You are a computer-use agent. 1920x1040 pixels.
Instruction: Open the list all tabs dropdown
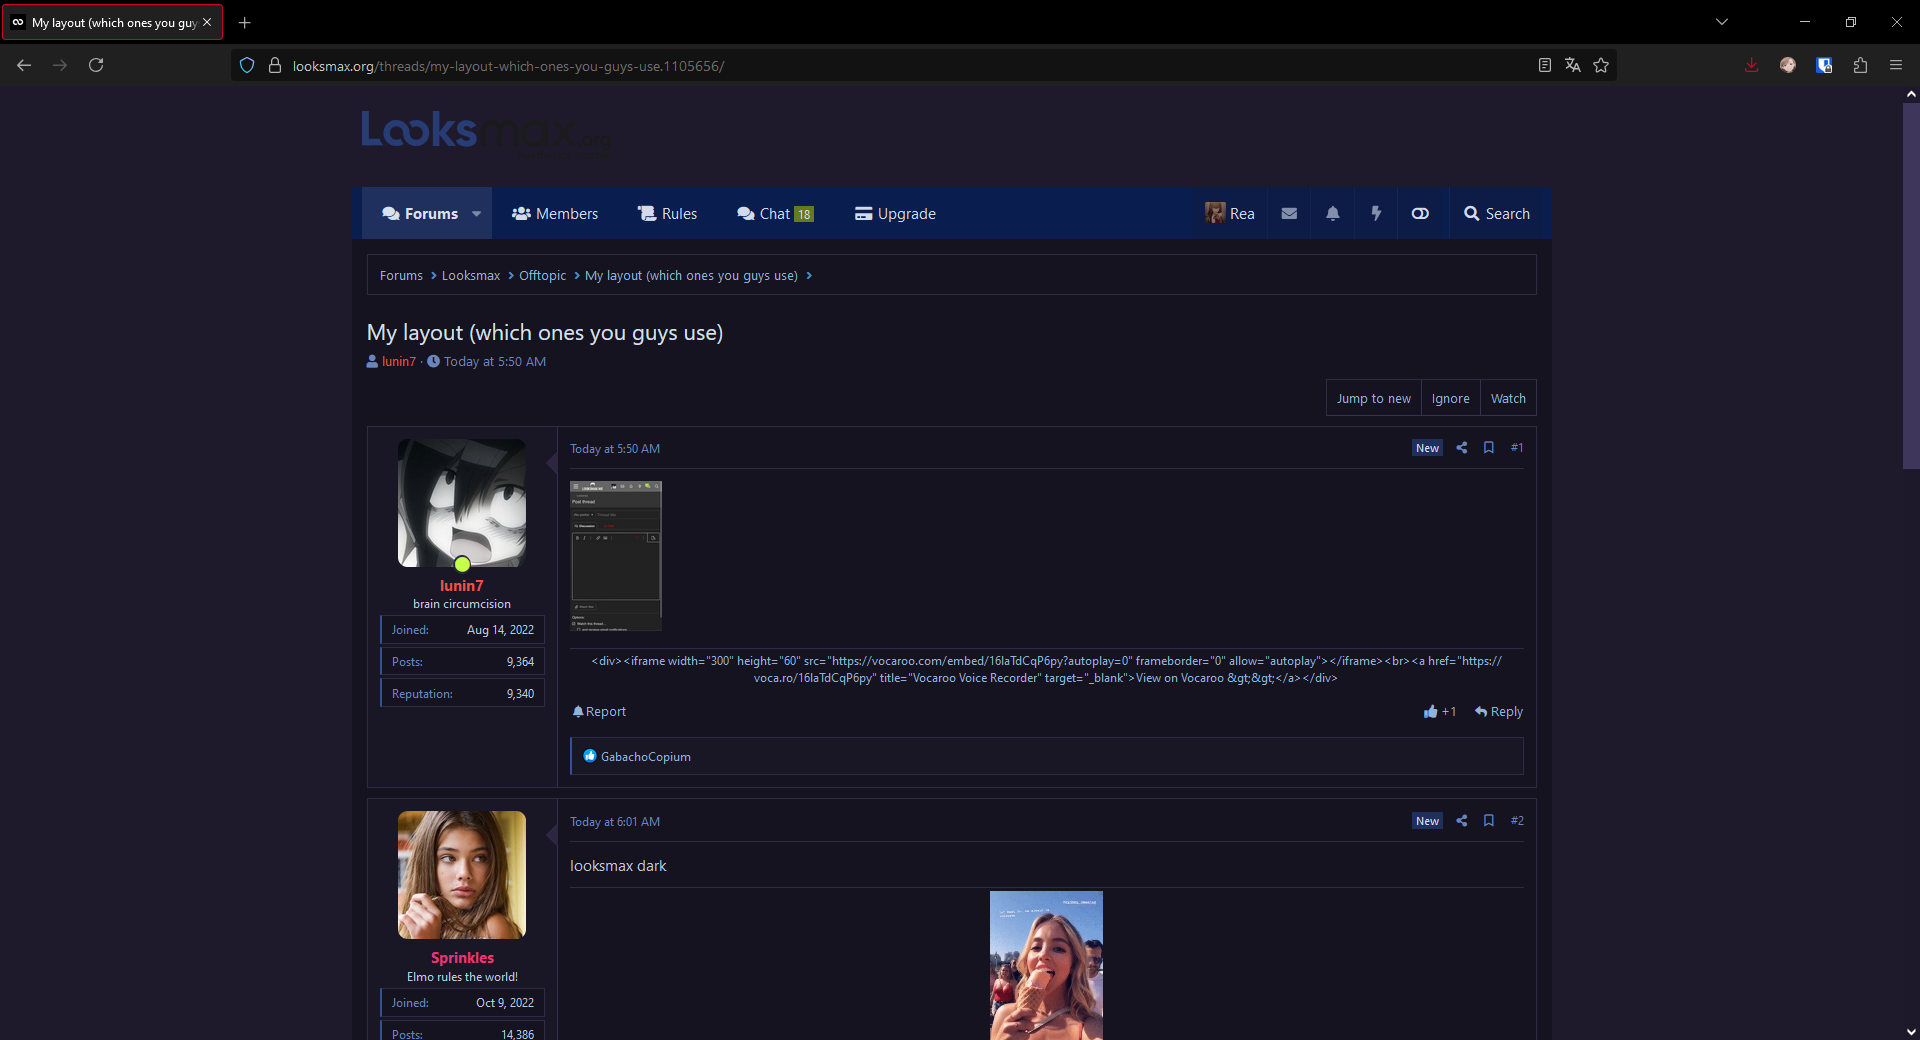tap(1722, 22)
